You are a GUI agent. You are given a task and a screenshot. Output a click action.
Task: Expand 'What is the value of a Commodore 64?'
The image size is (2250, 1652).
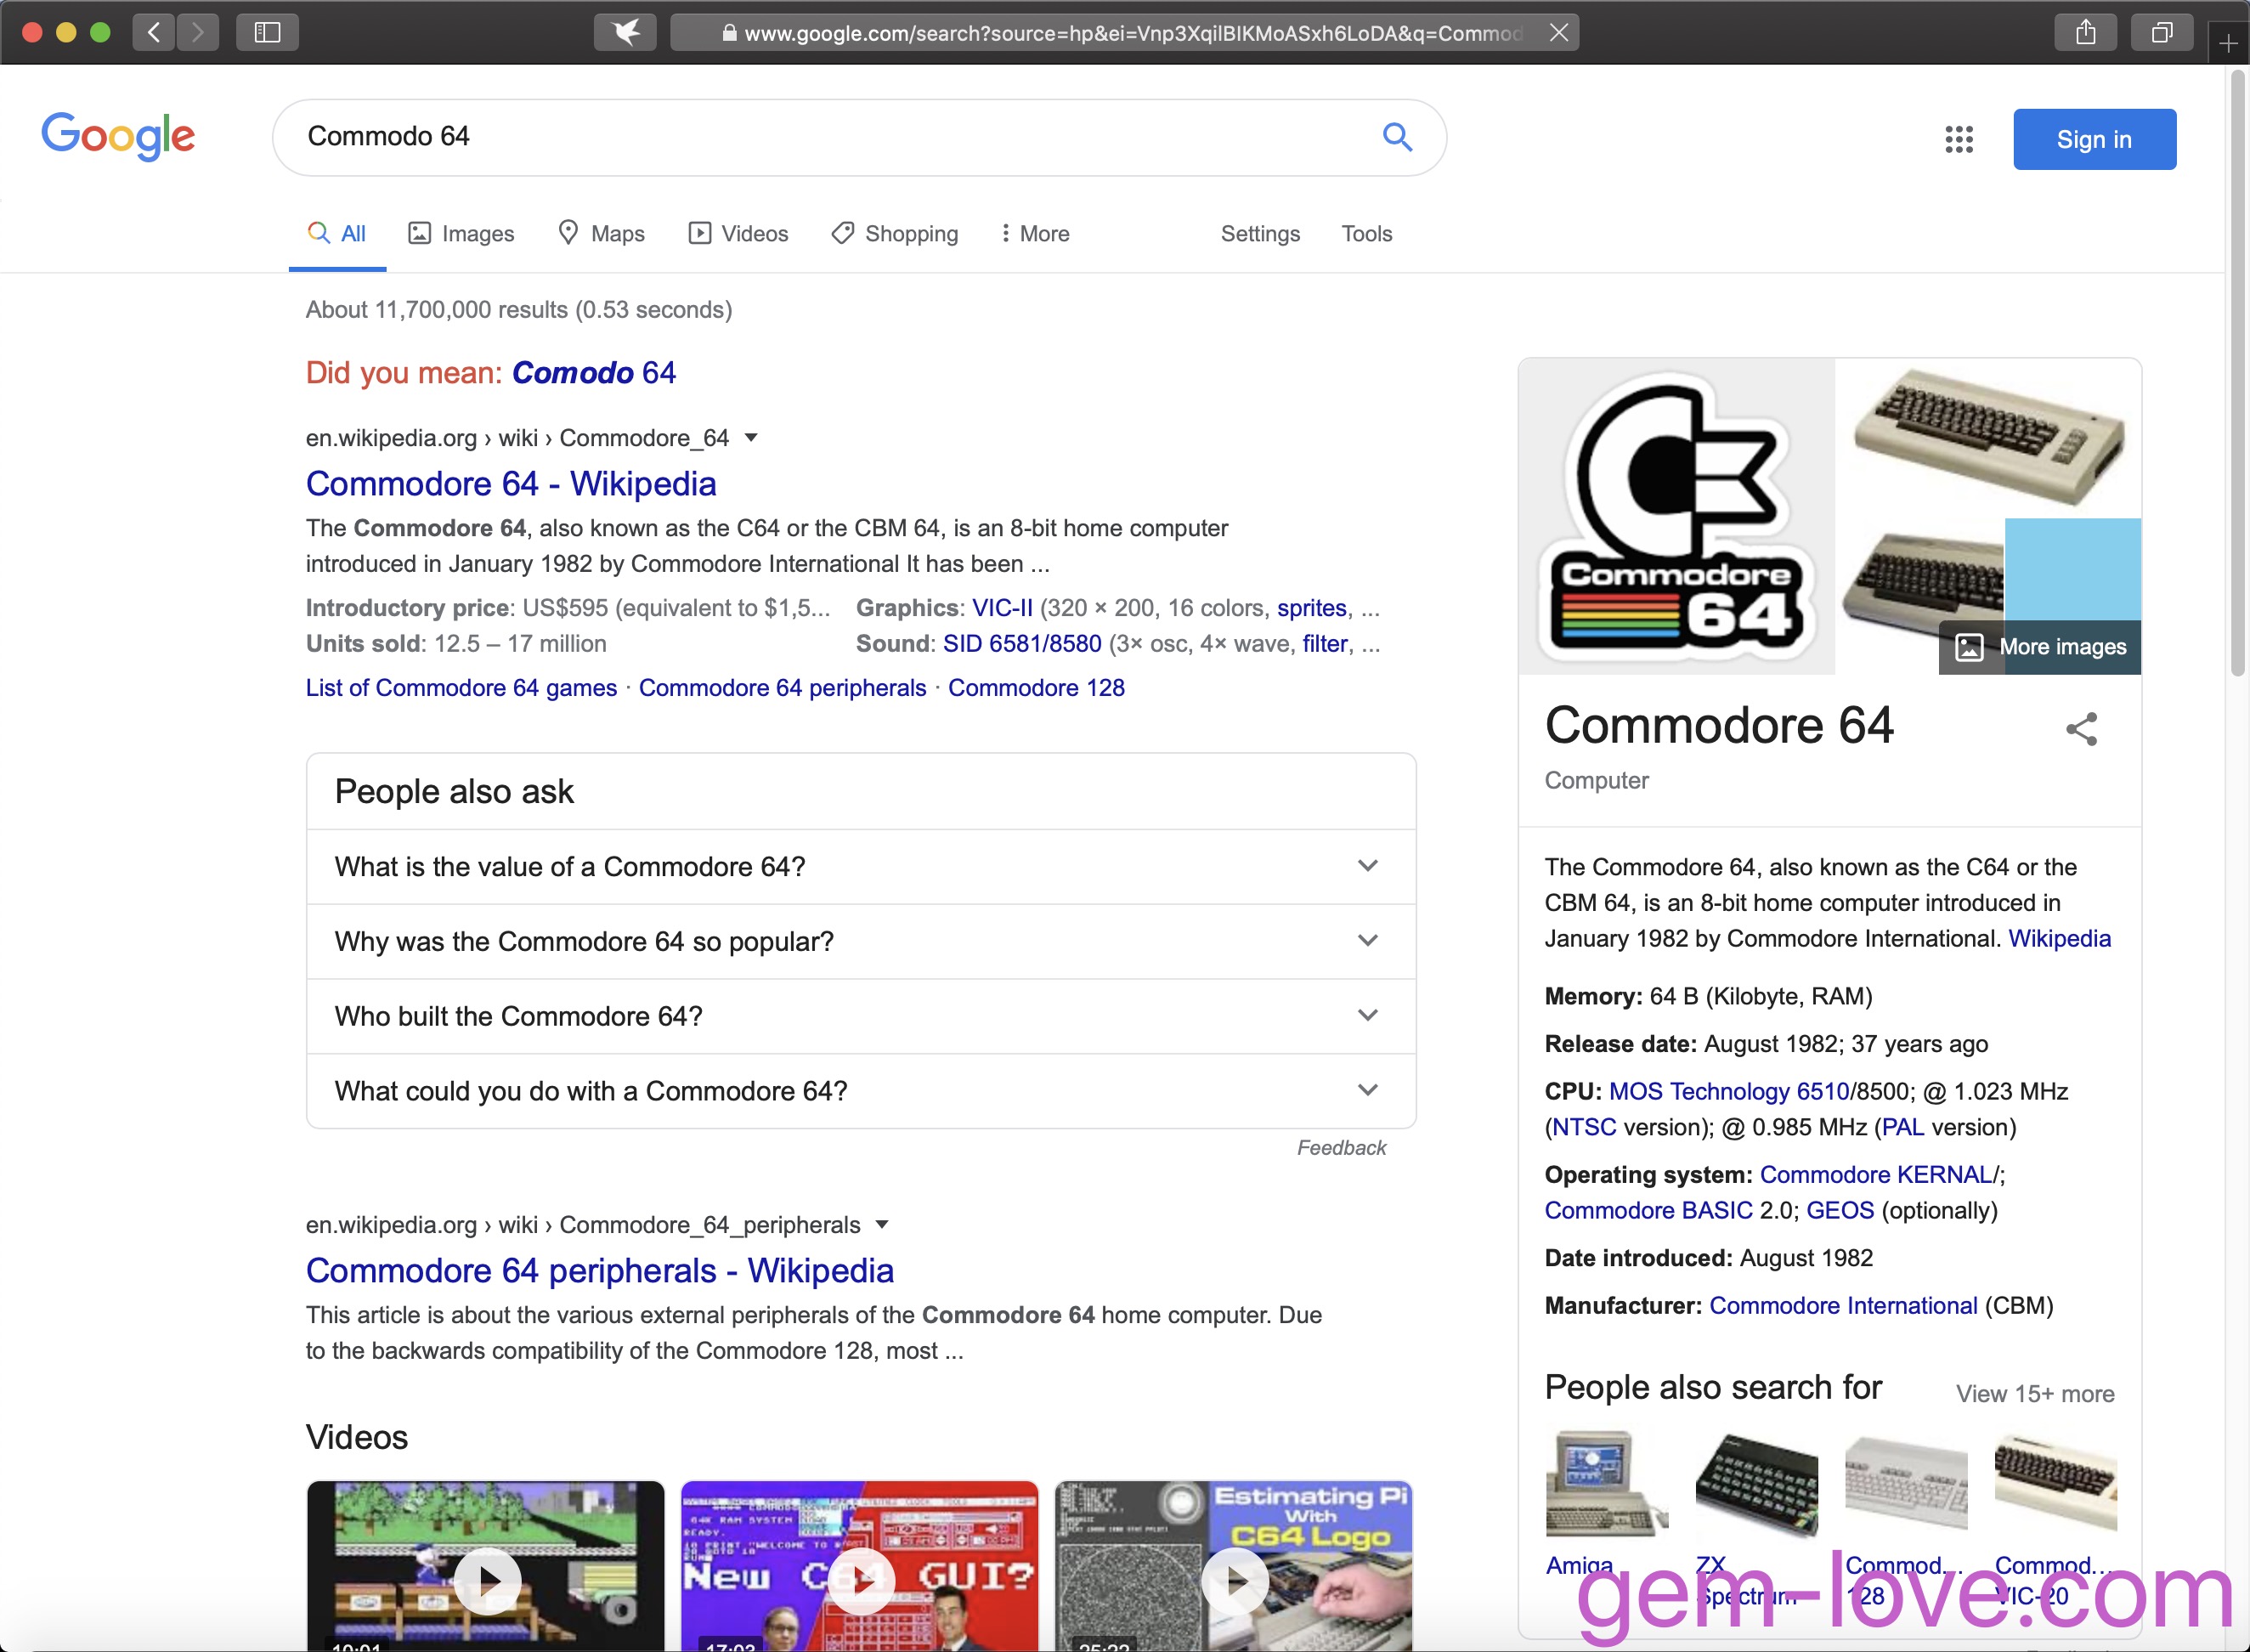click(x=861, y=867)
